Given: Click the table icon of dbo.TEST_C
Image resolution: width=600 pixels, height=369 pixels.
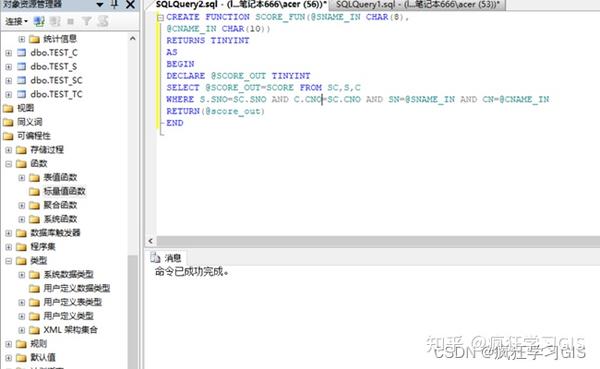Looking at the screenshot, I should click(x=22, y=53).
